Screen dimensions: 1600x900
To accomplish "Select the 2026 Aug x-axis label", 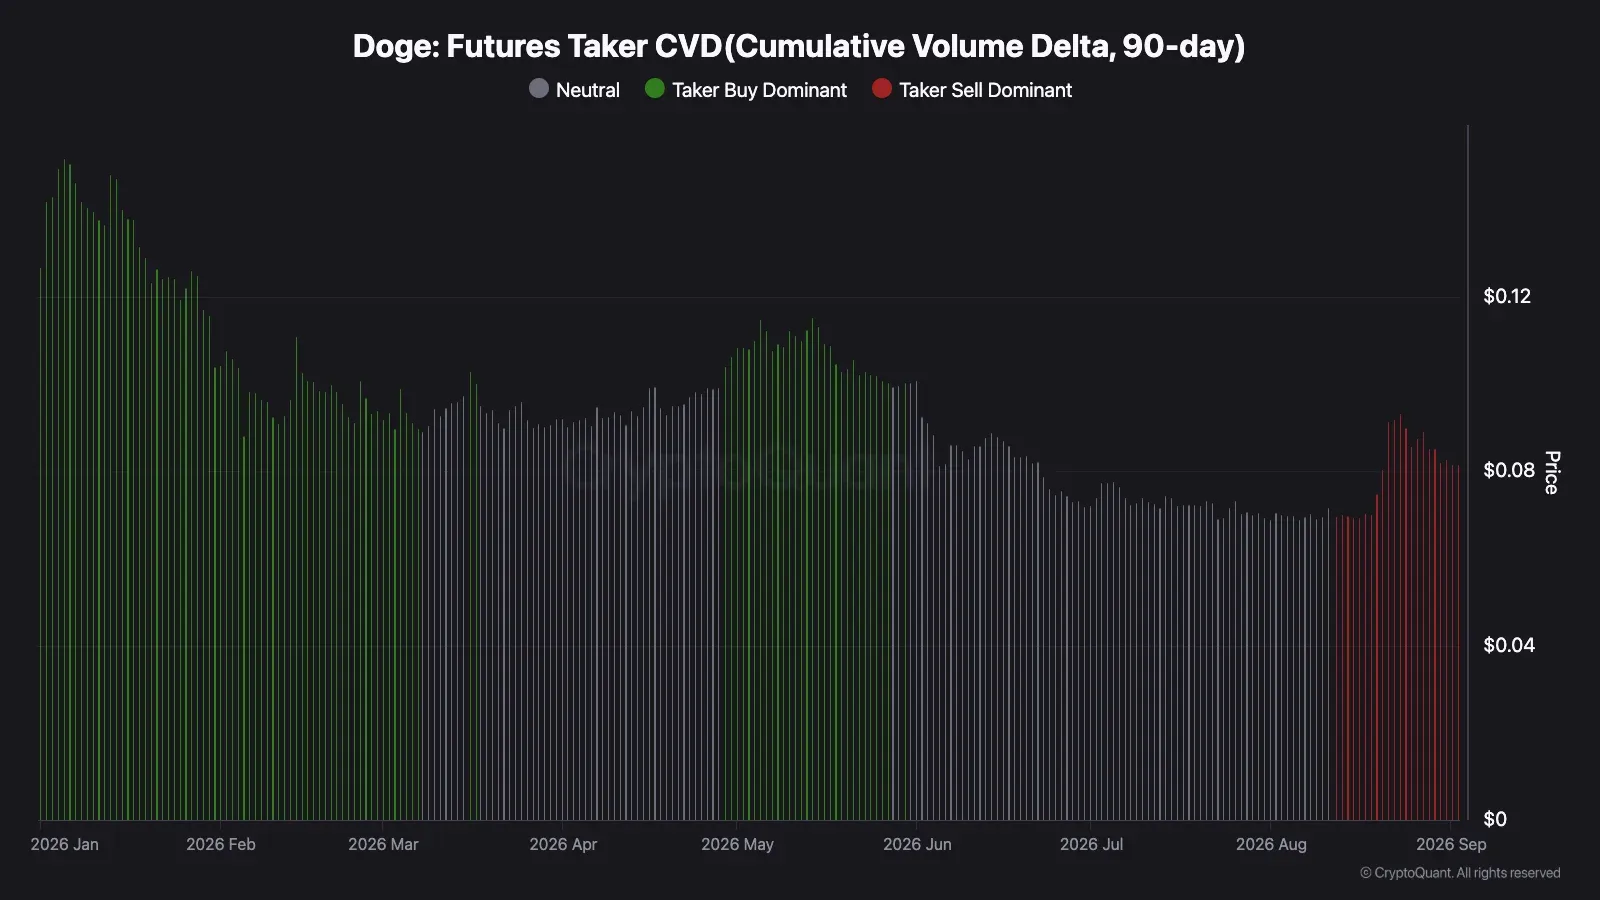I will coord(1271,844).
